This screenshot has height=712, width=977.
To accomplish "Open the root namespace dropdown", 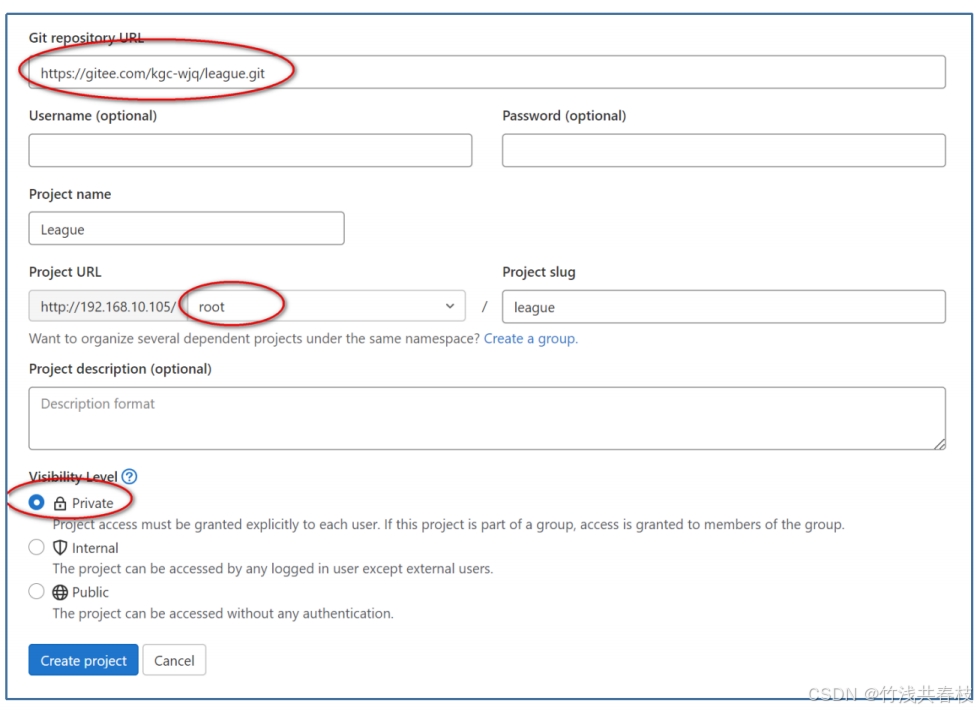I will (326, 306).
